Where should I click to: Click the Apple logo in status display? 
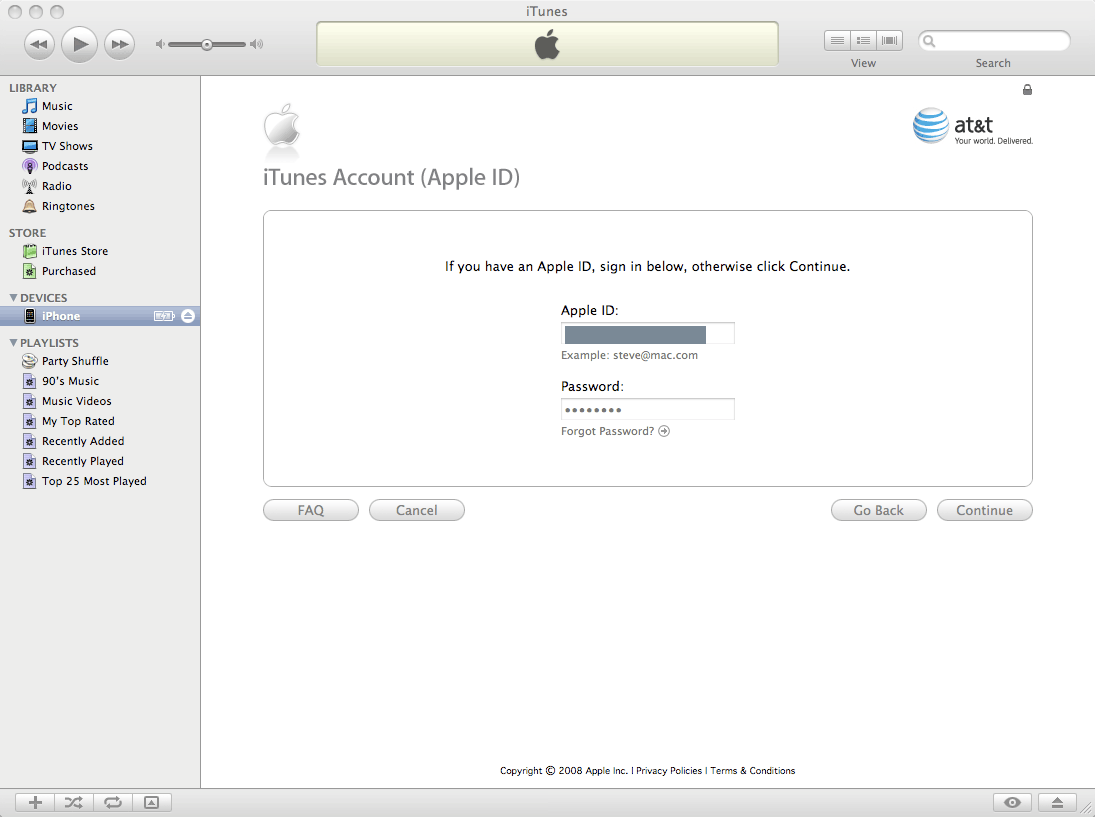click(x=547, y=45)
